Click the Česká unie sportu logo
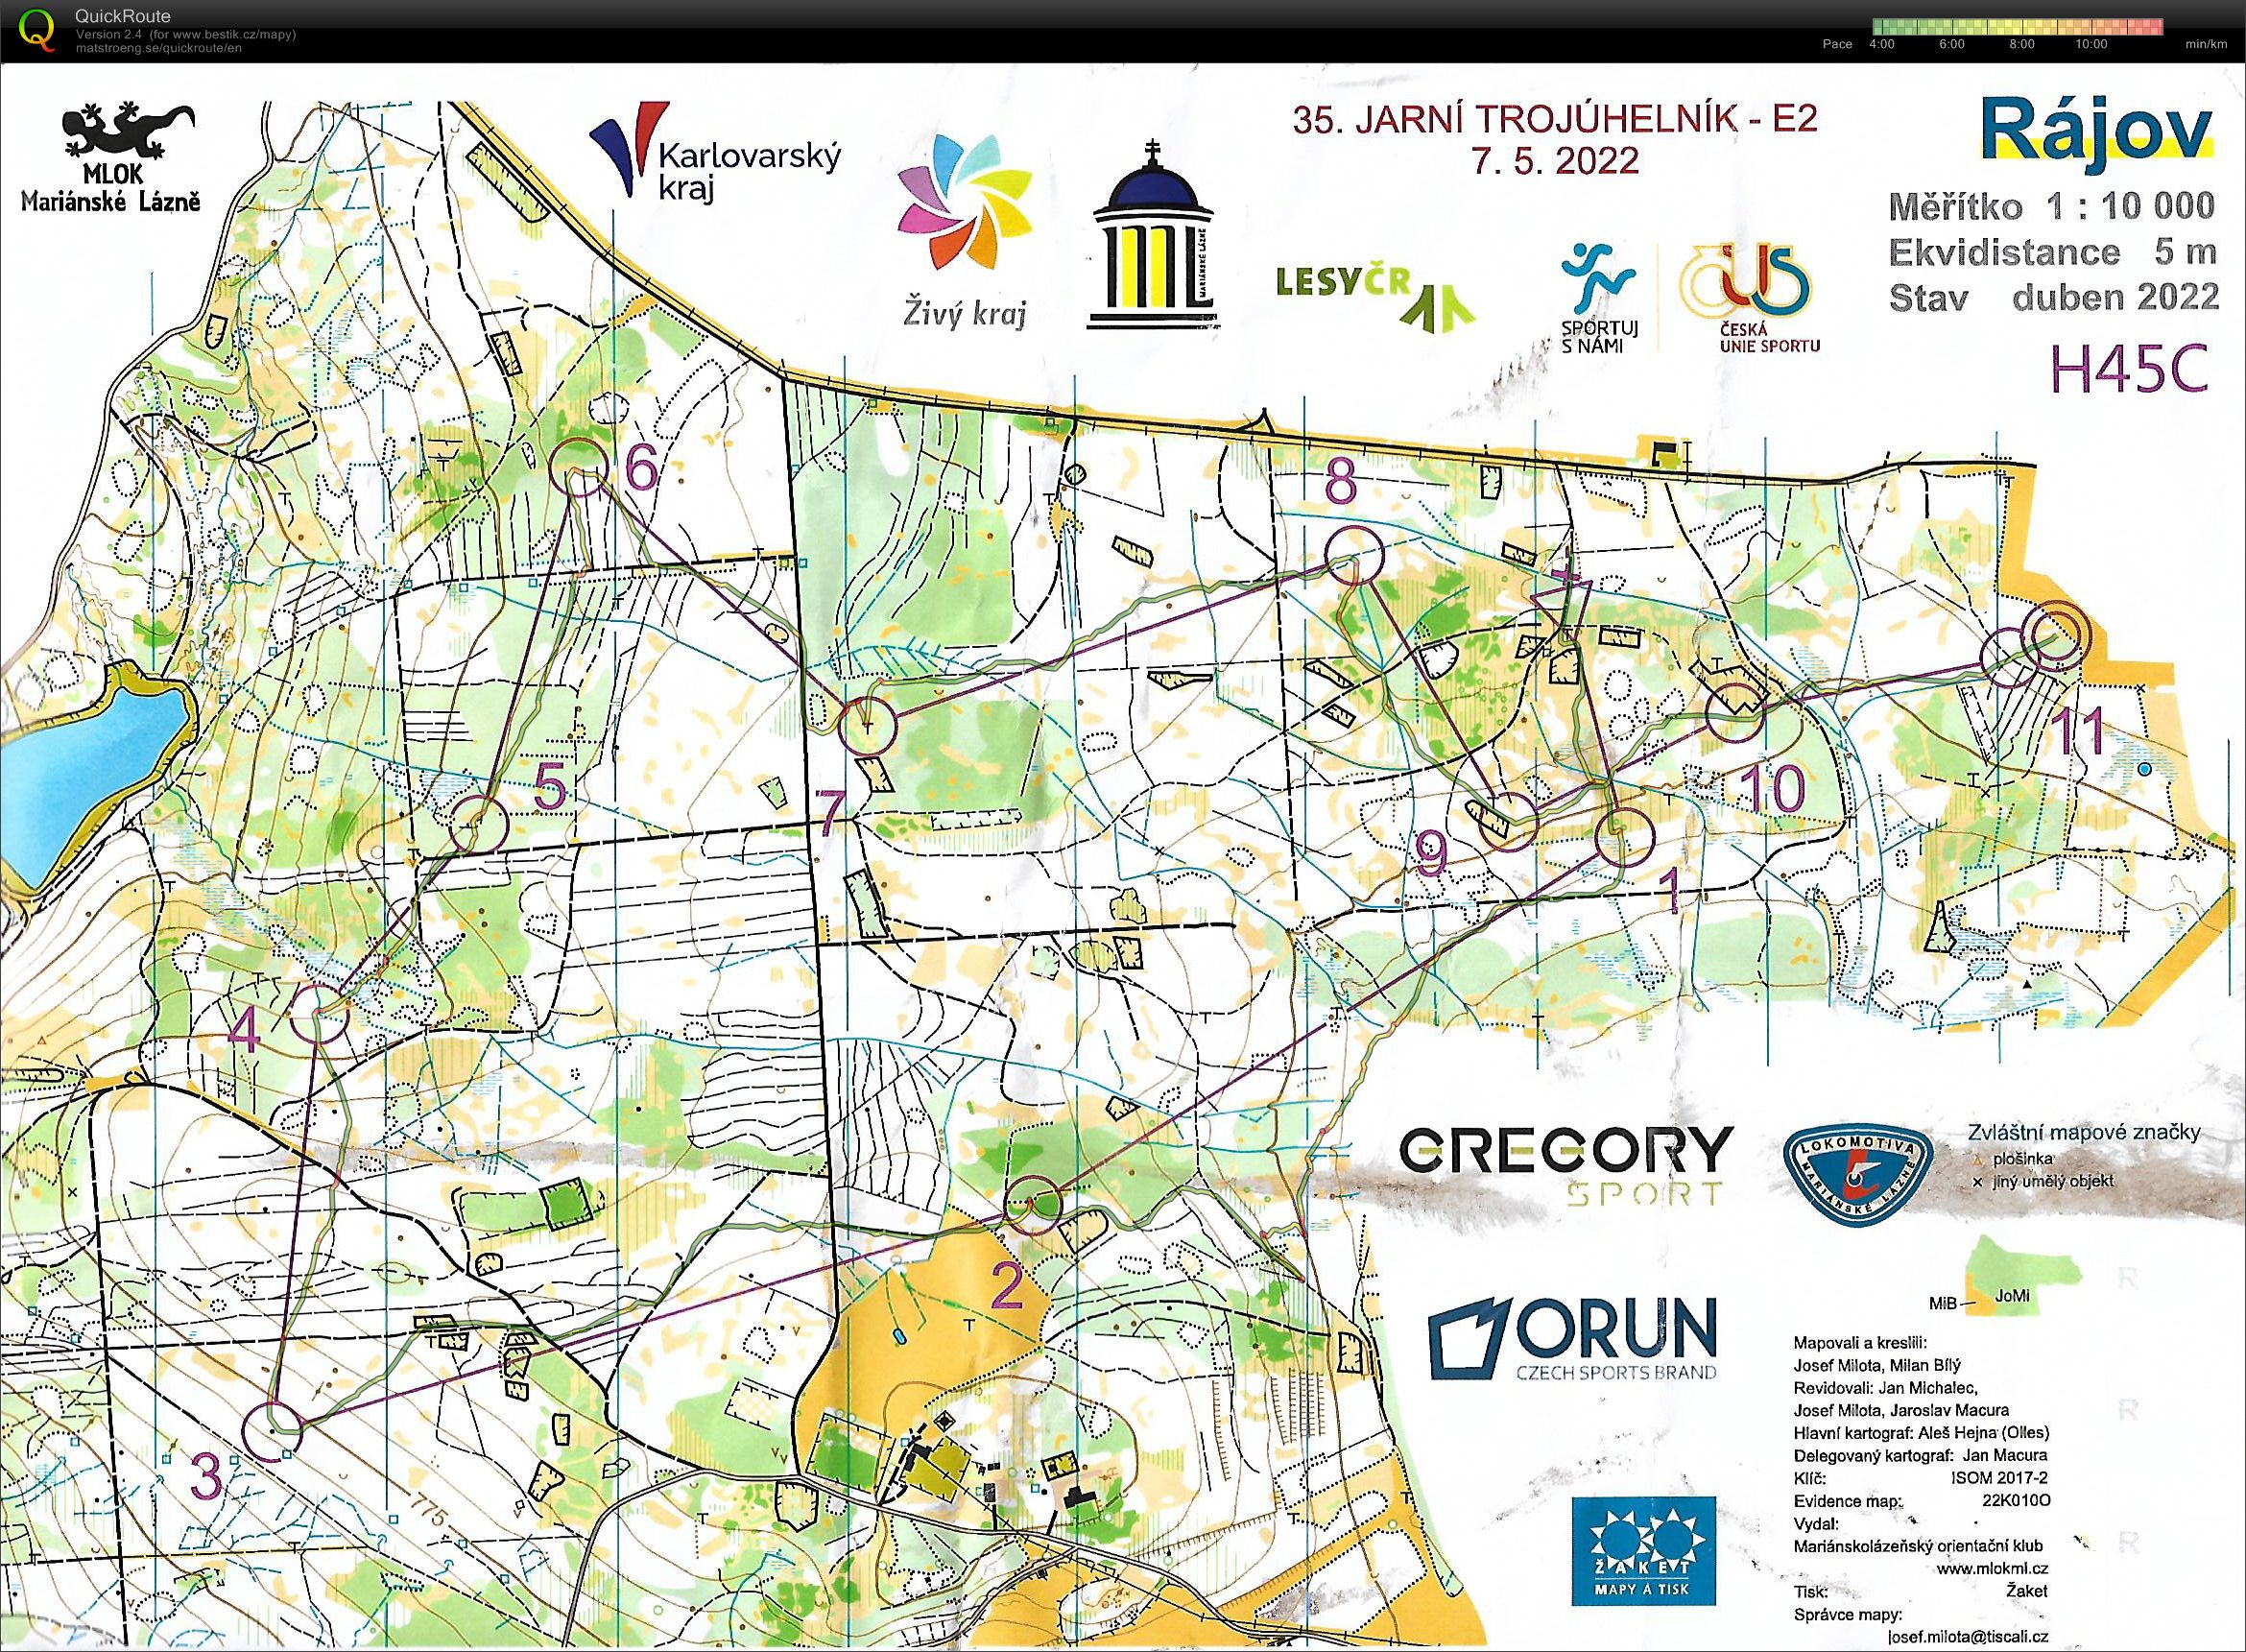Viewport: 2246px width, 1652px height. point(1748,298)
